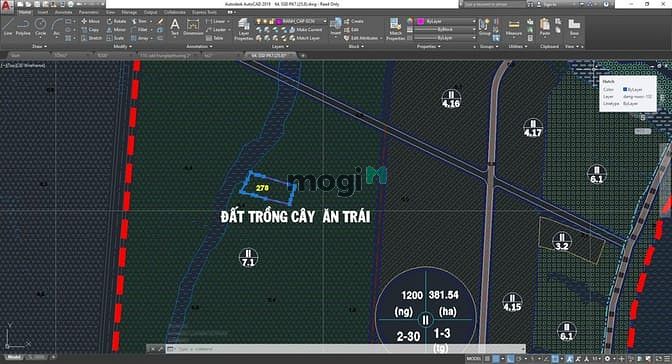Activate the Move command
Viewport: 672px width, 364px height.
(90, 21)
